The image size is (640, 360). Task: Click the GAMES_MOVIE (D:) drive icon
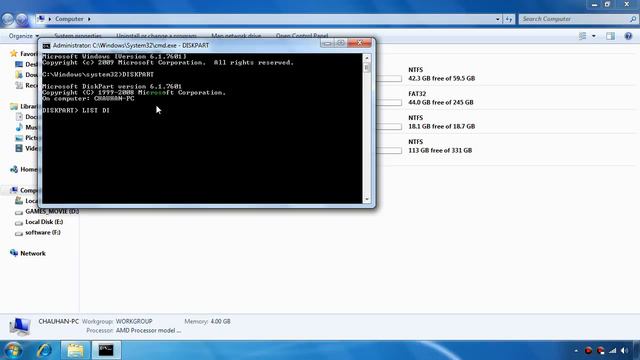[19, 212]
